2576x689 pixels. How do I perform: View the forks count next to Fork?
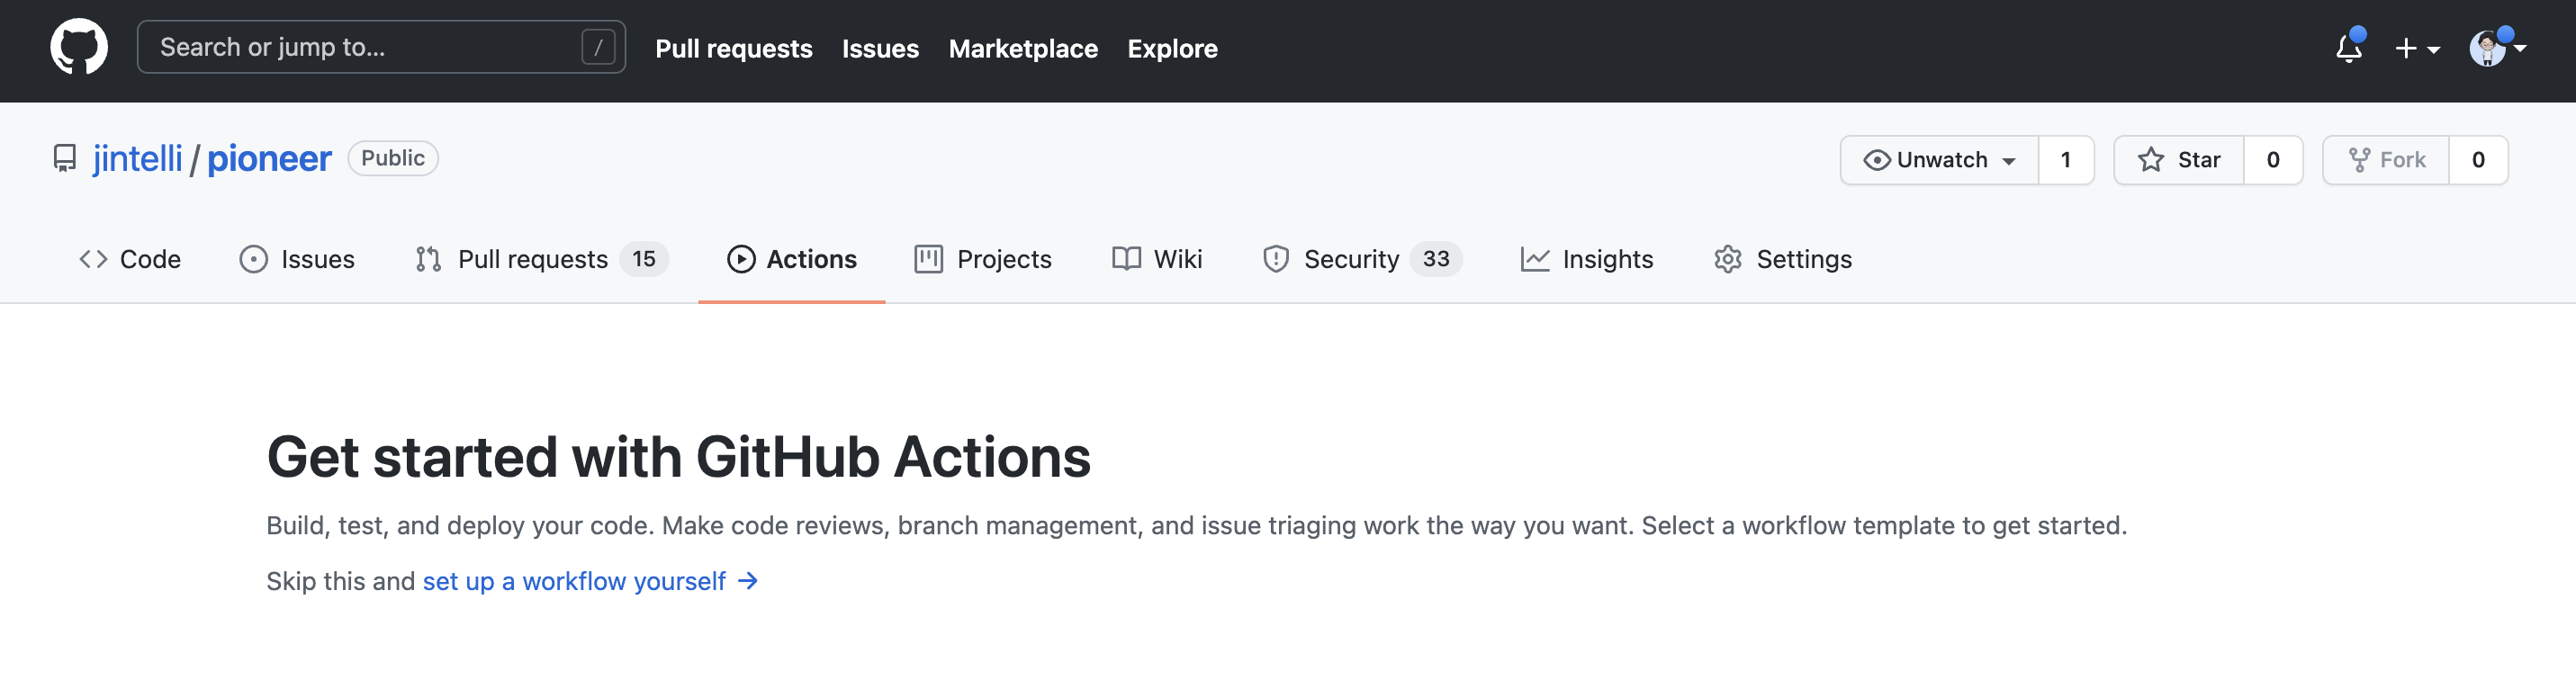pyautogui.click(x=2478, y=160)
